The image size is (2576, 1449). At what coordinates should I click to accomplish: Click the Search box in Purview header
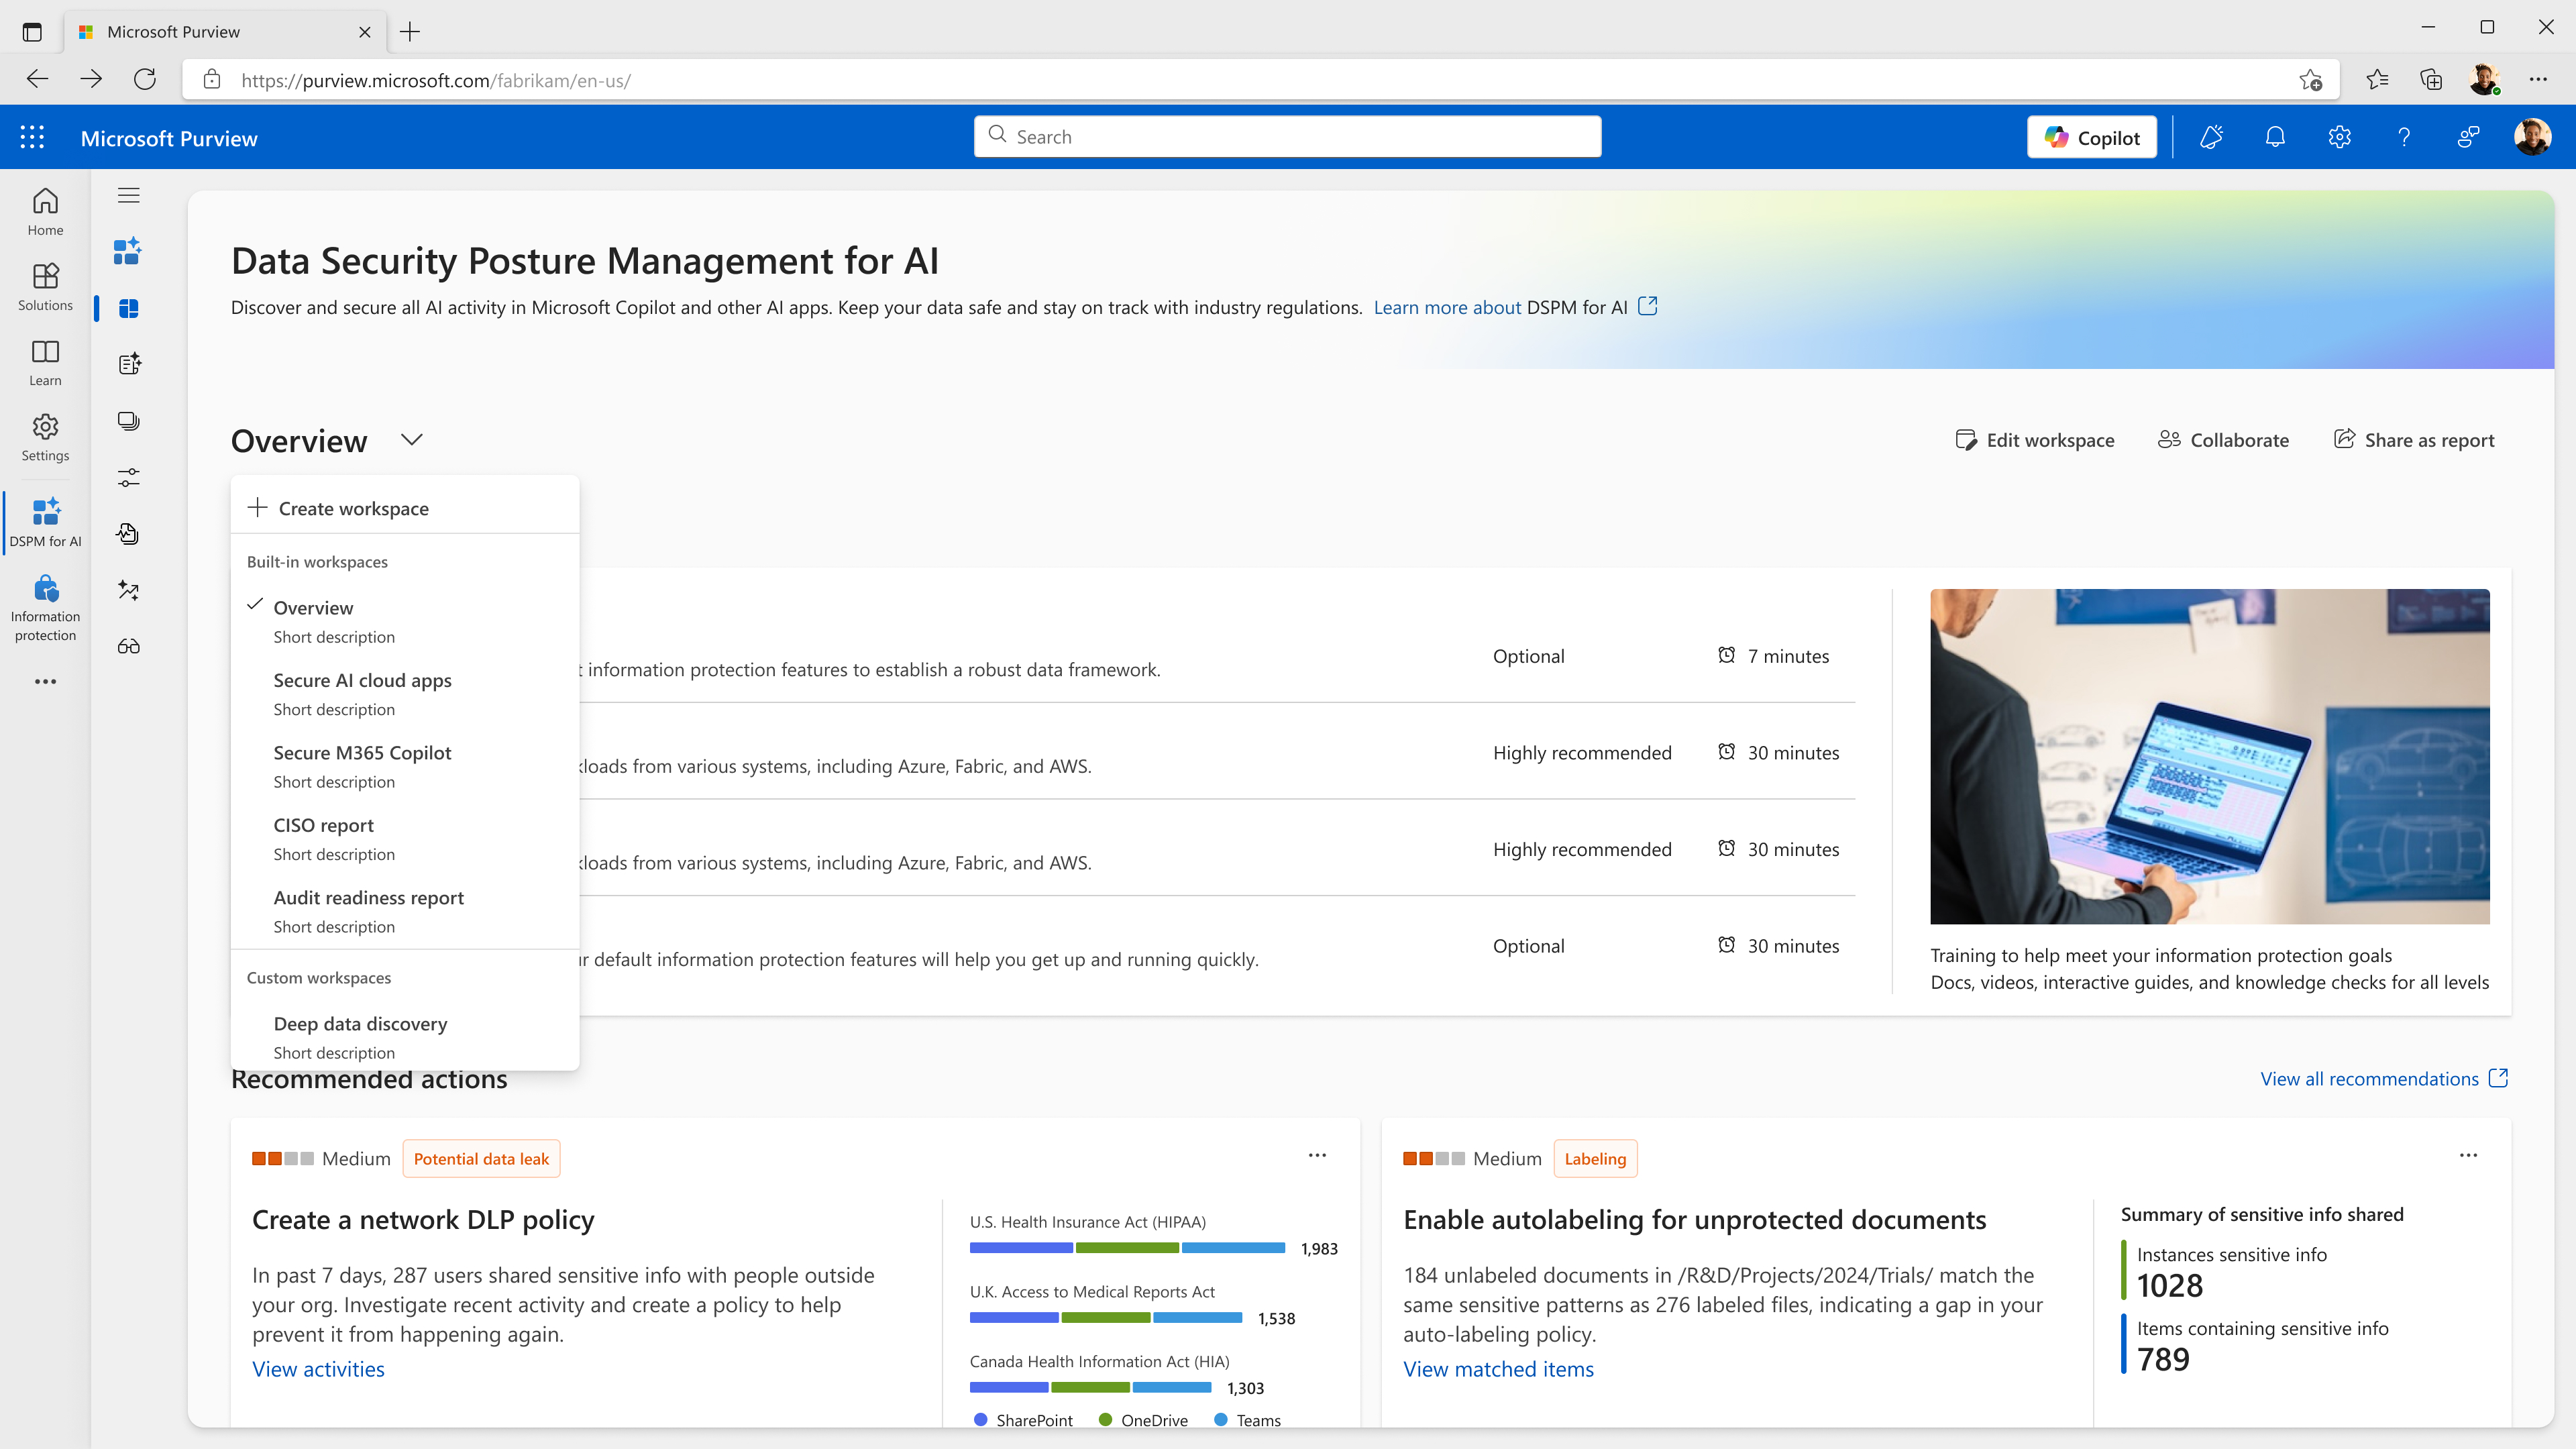click(x=1287, y=137)
